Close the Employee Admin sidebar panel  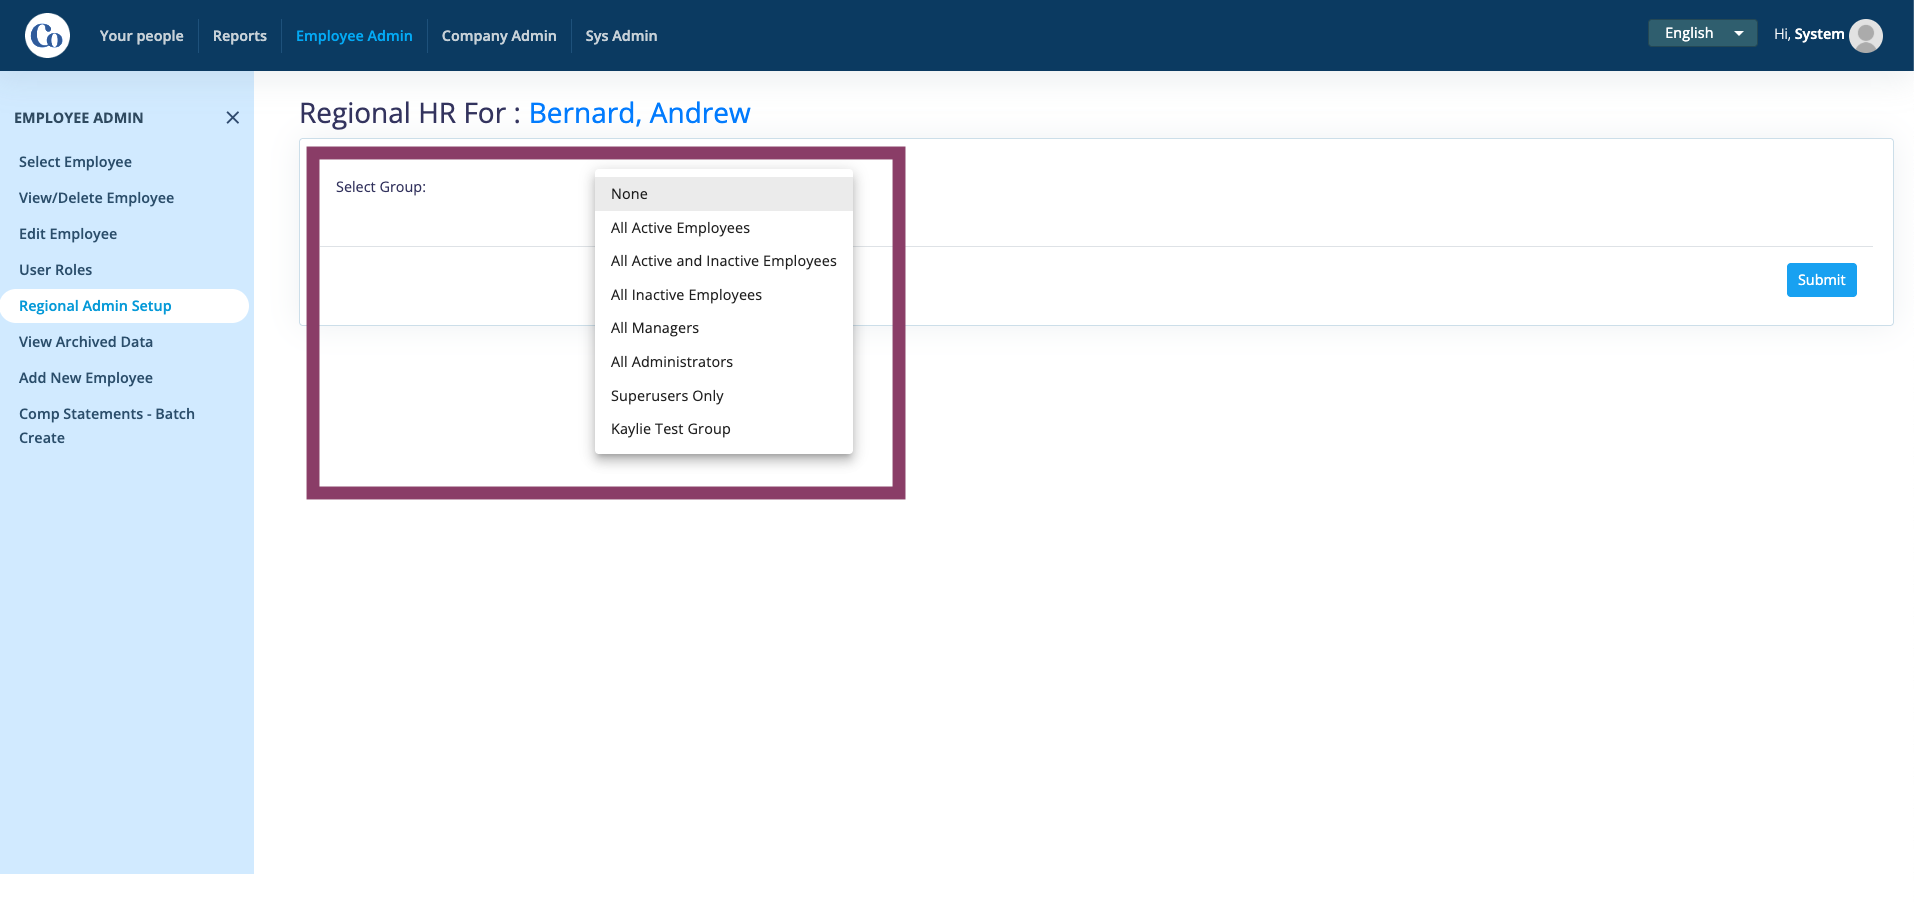pos(232,118)
